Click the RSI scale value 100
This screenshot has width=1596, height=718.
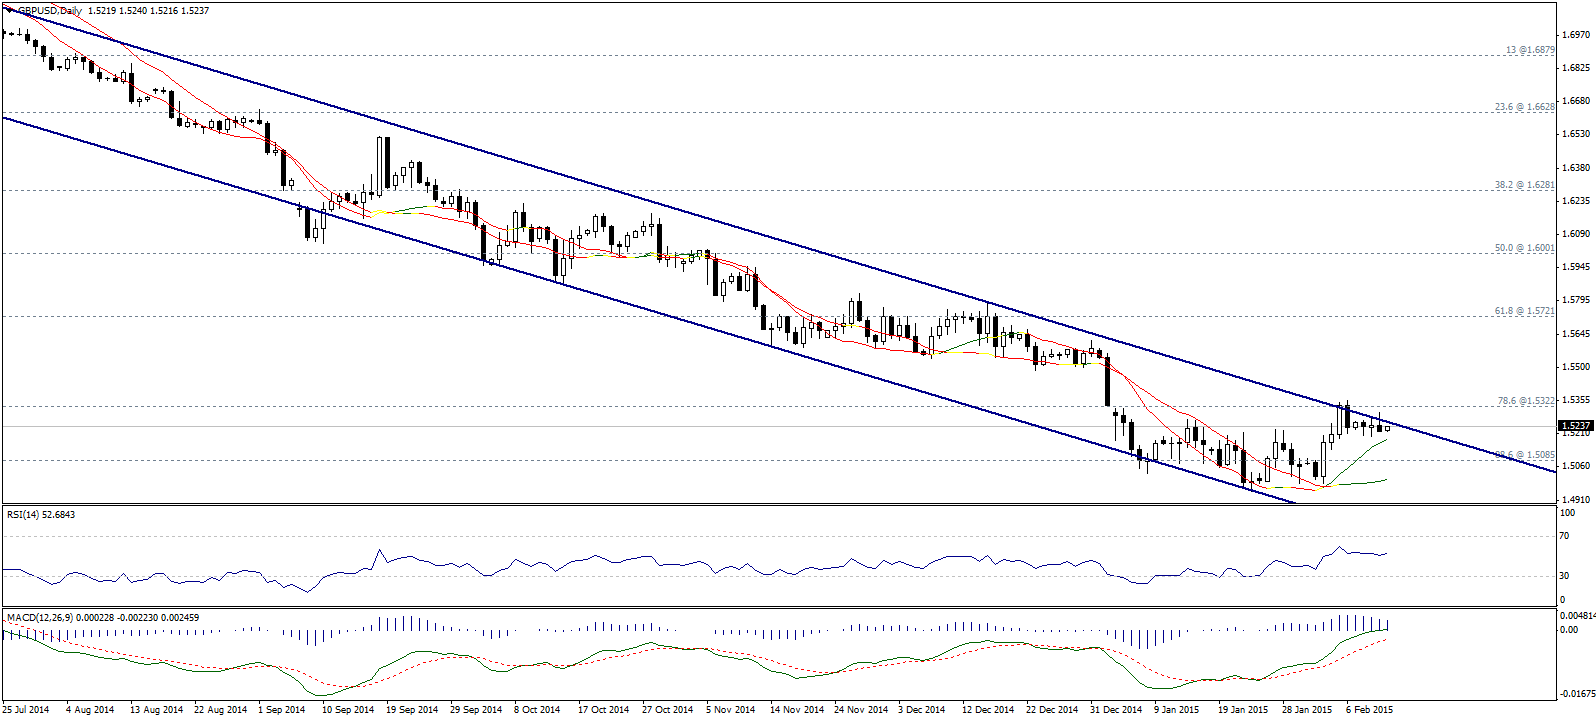(1568, 513)
